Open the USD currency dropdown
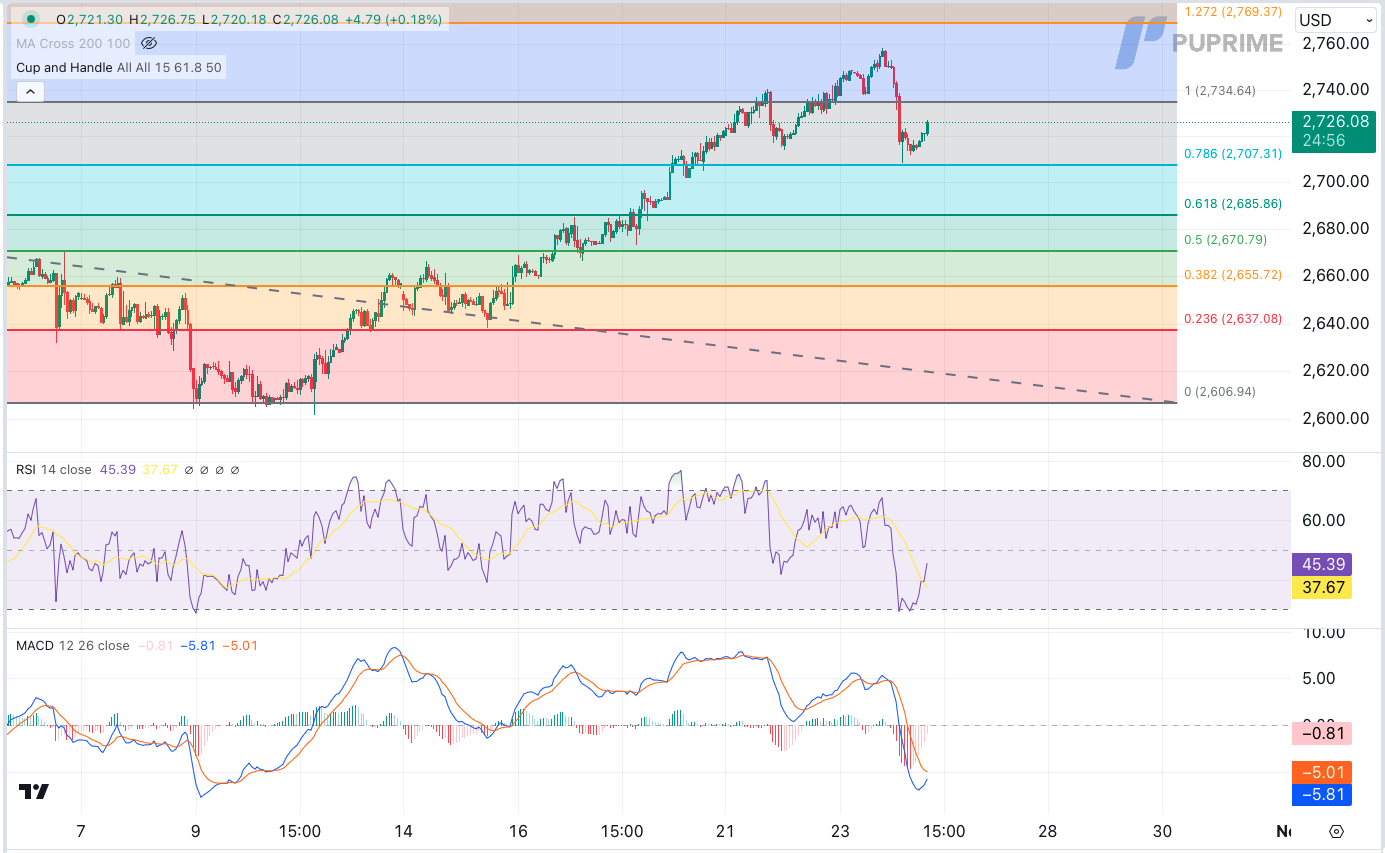 (1336, 20)
